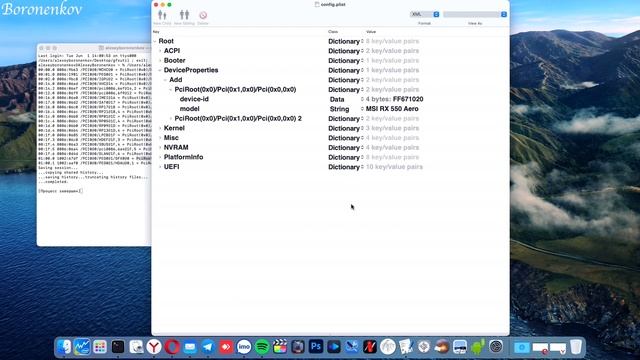Open Final Cut Pro from the dock
This screenshot has height=360, width=640.
point(280,347)
